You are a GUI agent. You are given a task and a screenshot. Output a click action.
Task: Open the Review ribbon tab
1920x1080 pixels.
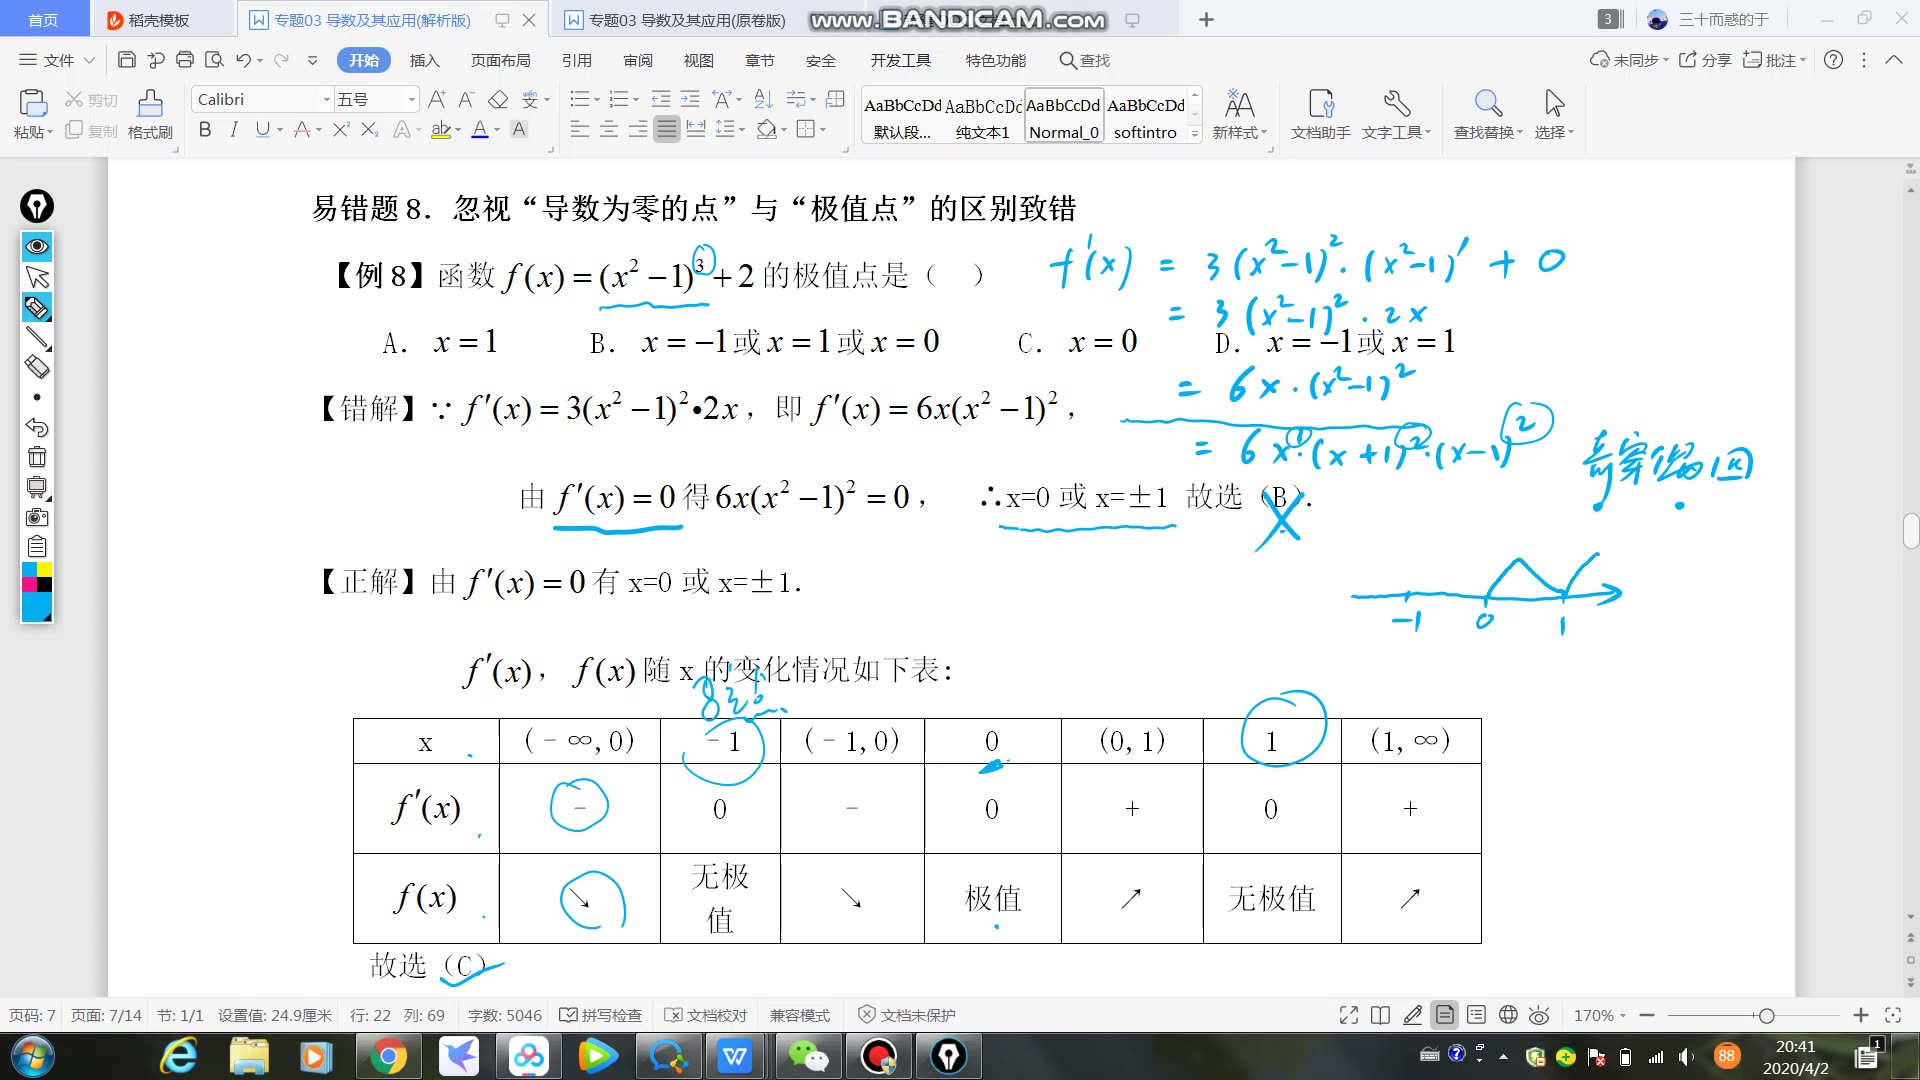pyautogui.click(x=638, y=60)
